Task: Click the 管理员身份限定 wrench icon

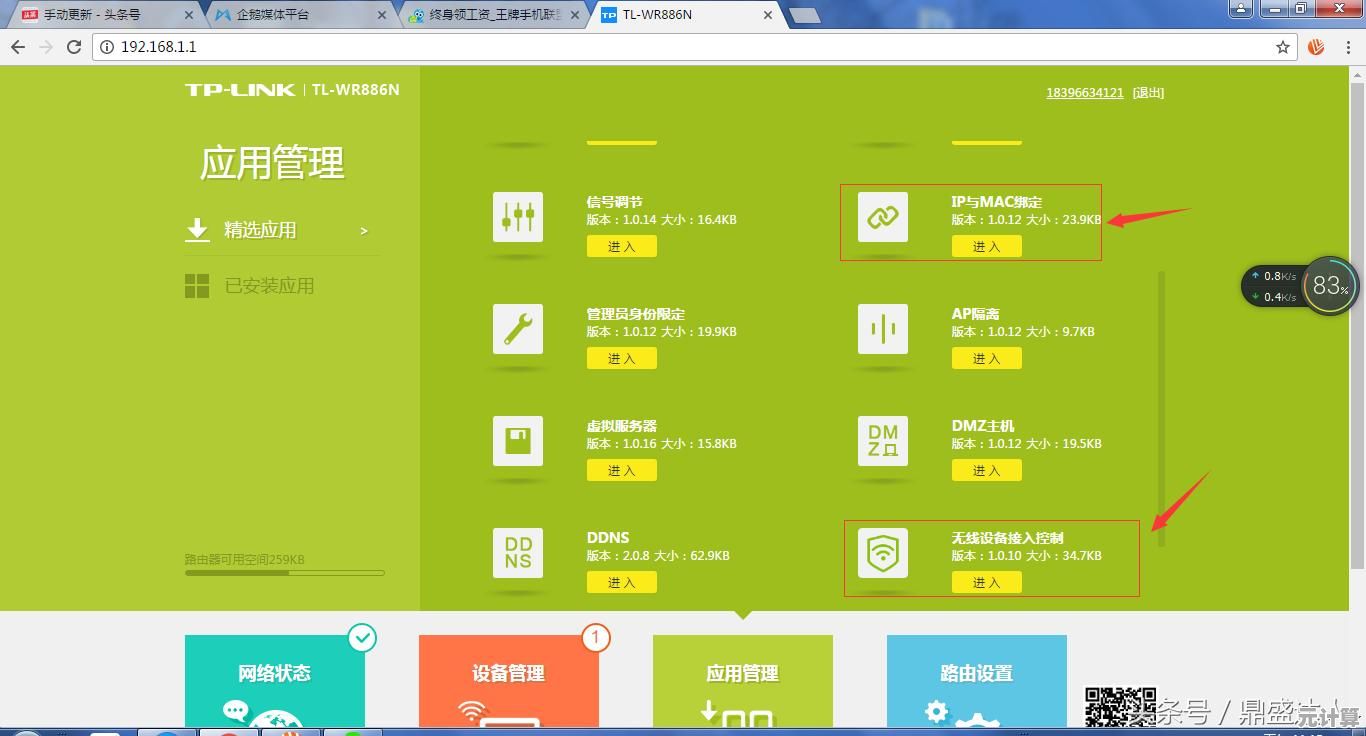Action: 518,329
